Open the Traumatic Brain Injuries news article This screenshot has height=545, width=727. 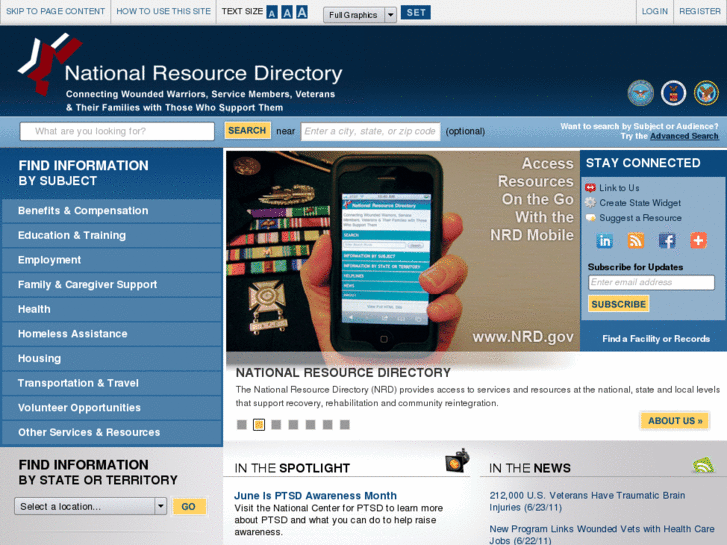tap(587, 501)
